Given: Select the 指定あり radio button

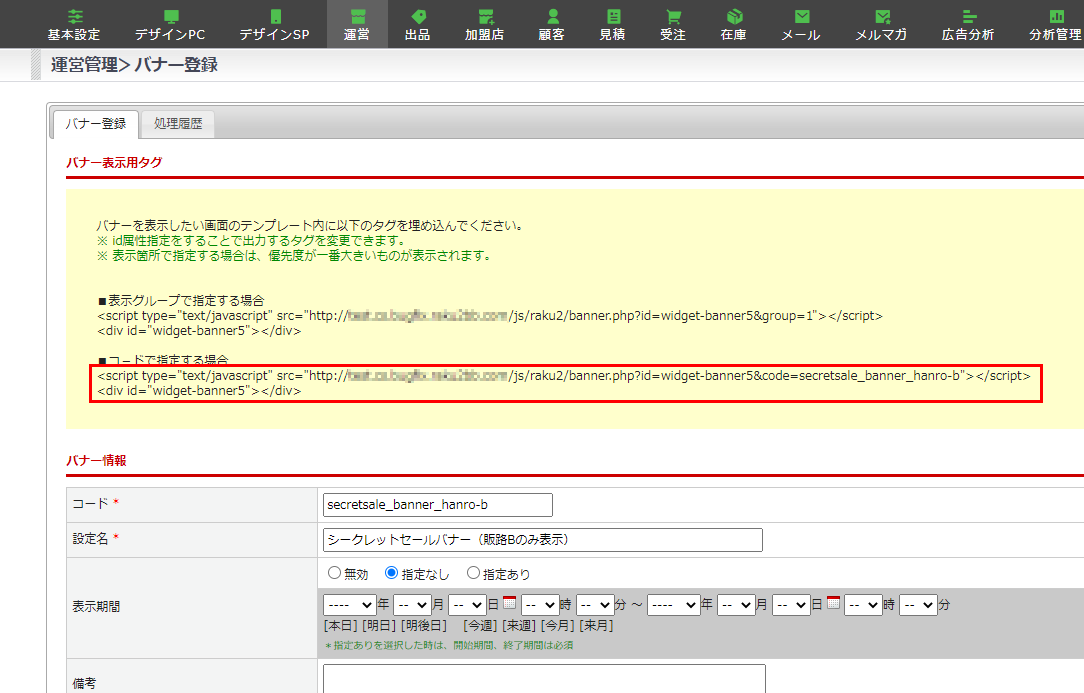Looking at the screenshot, I should coord(474,574).
